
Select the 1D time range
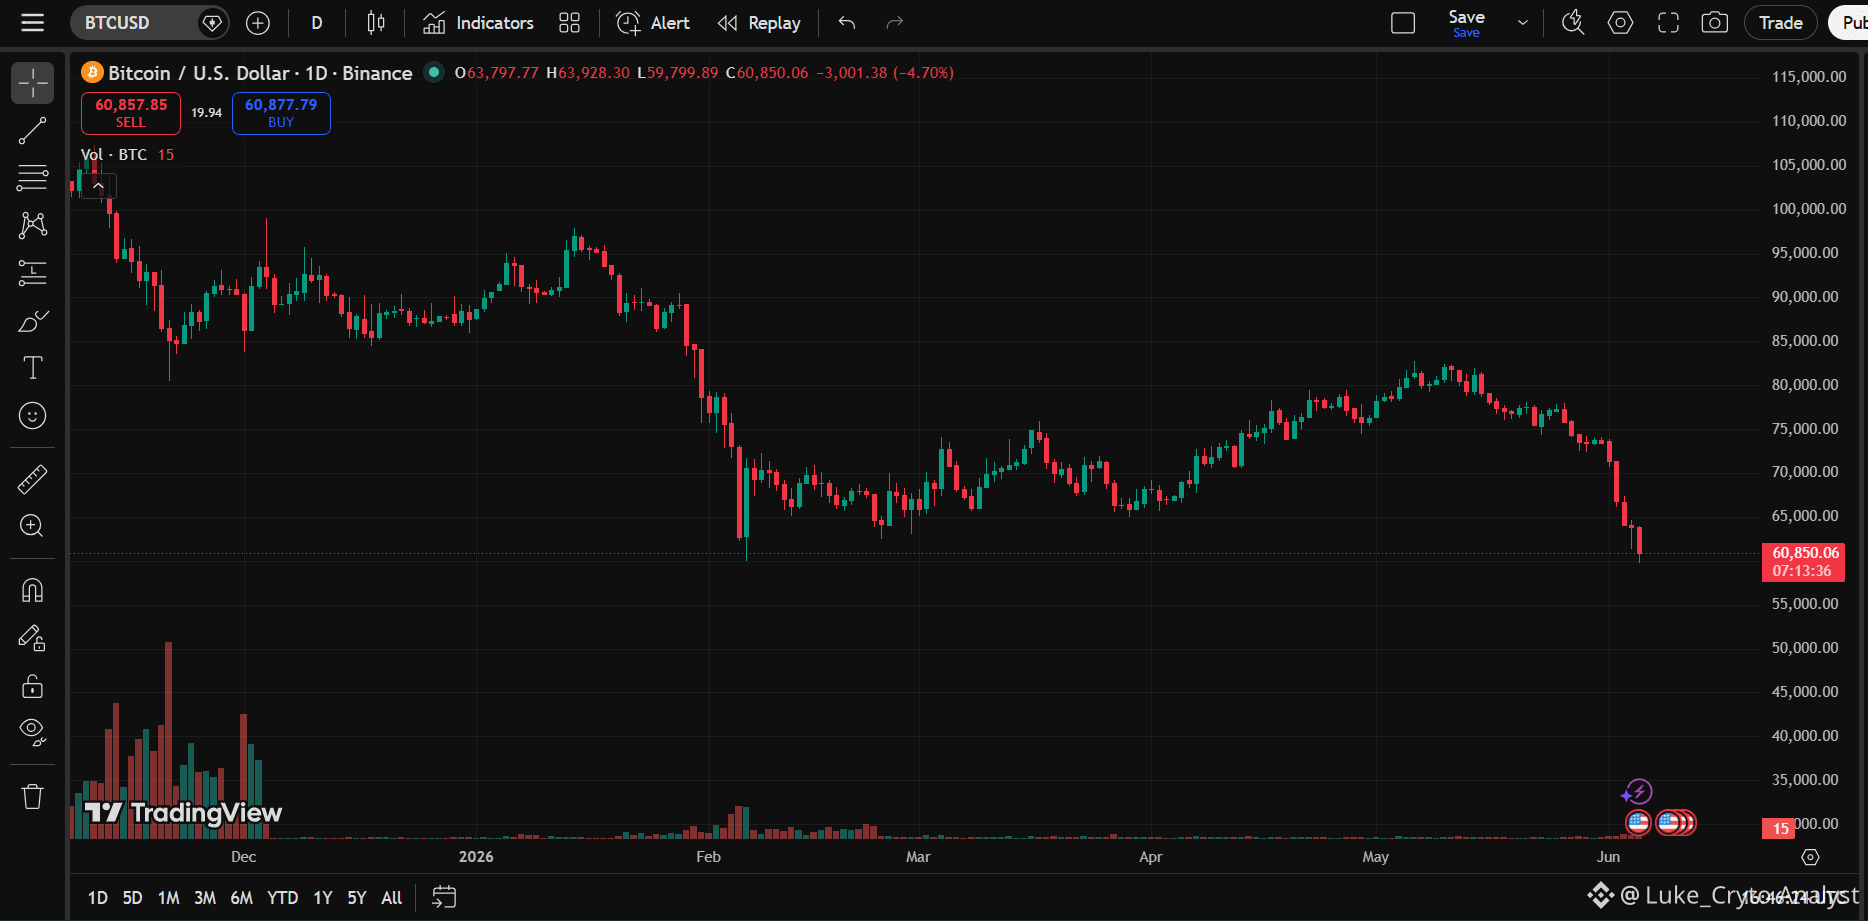click(98, 898)
